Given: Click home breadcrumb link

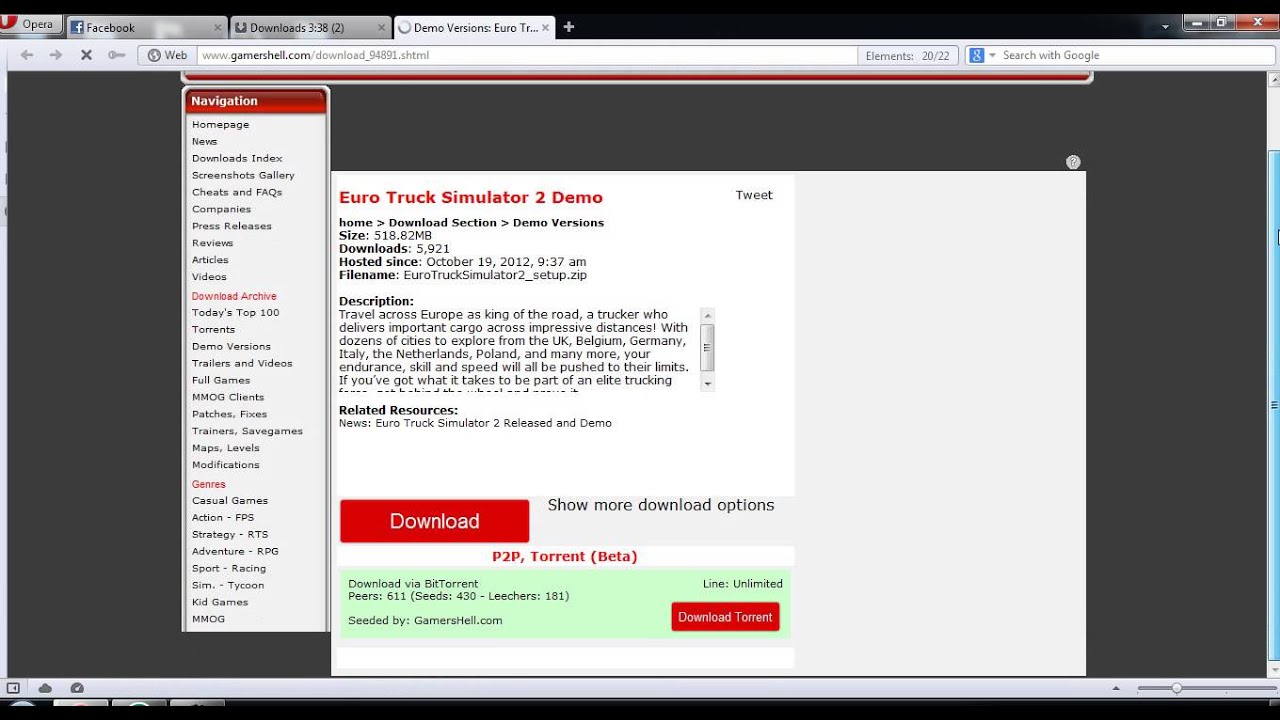Looking at the screenshot, I should [x=355, y=223].
